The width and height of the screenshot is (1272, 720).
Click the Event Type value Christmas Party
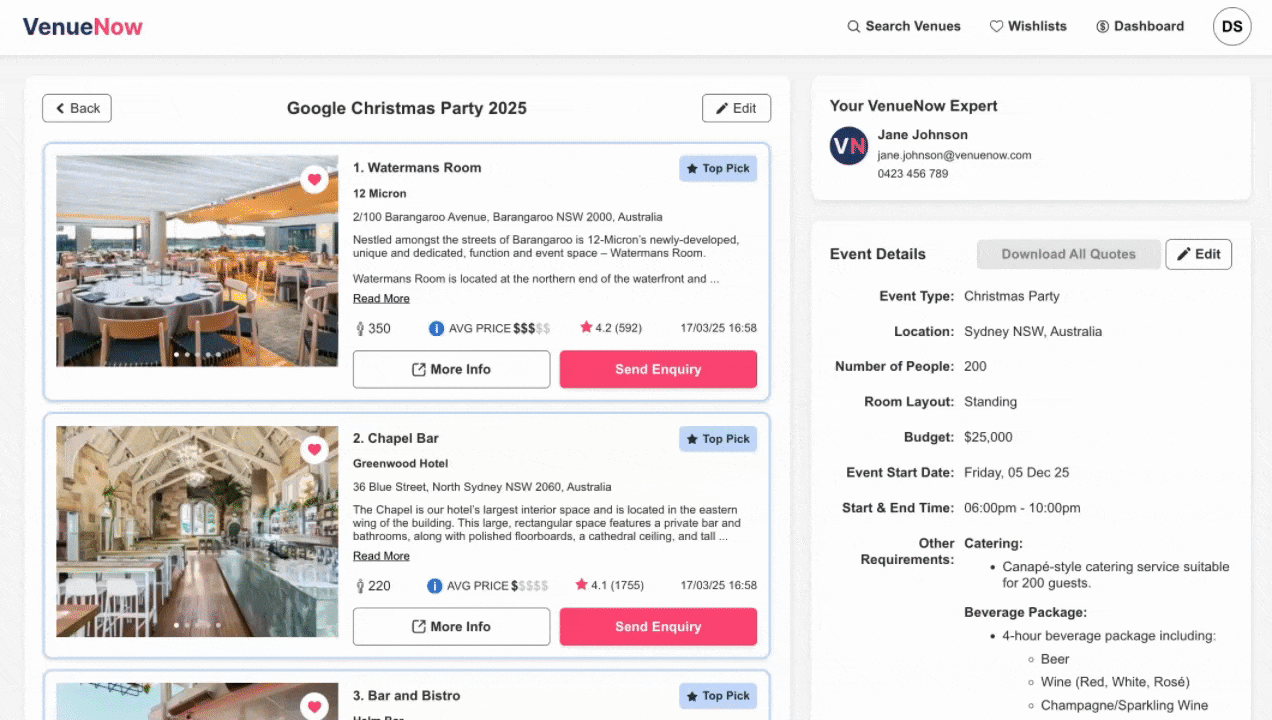coord(1012,296)
